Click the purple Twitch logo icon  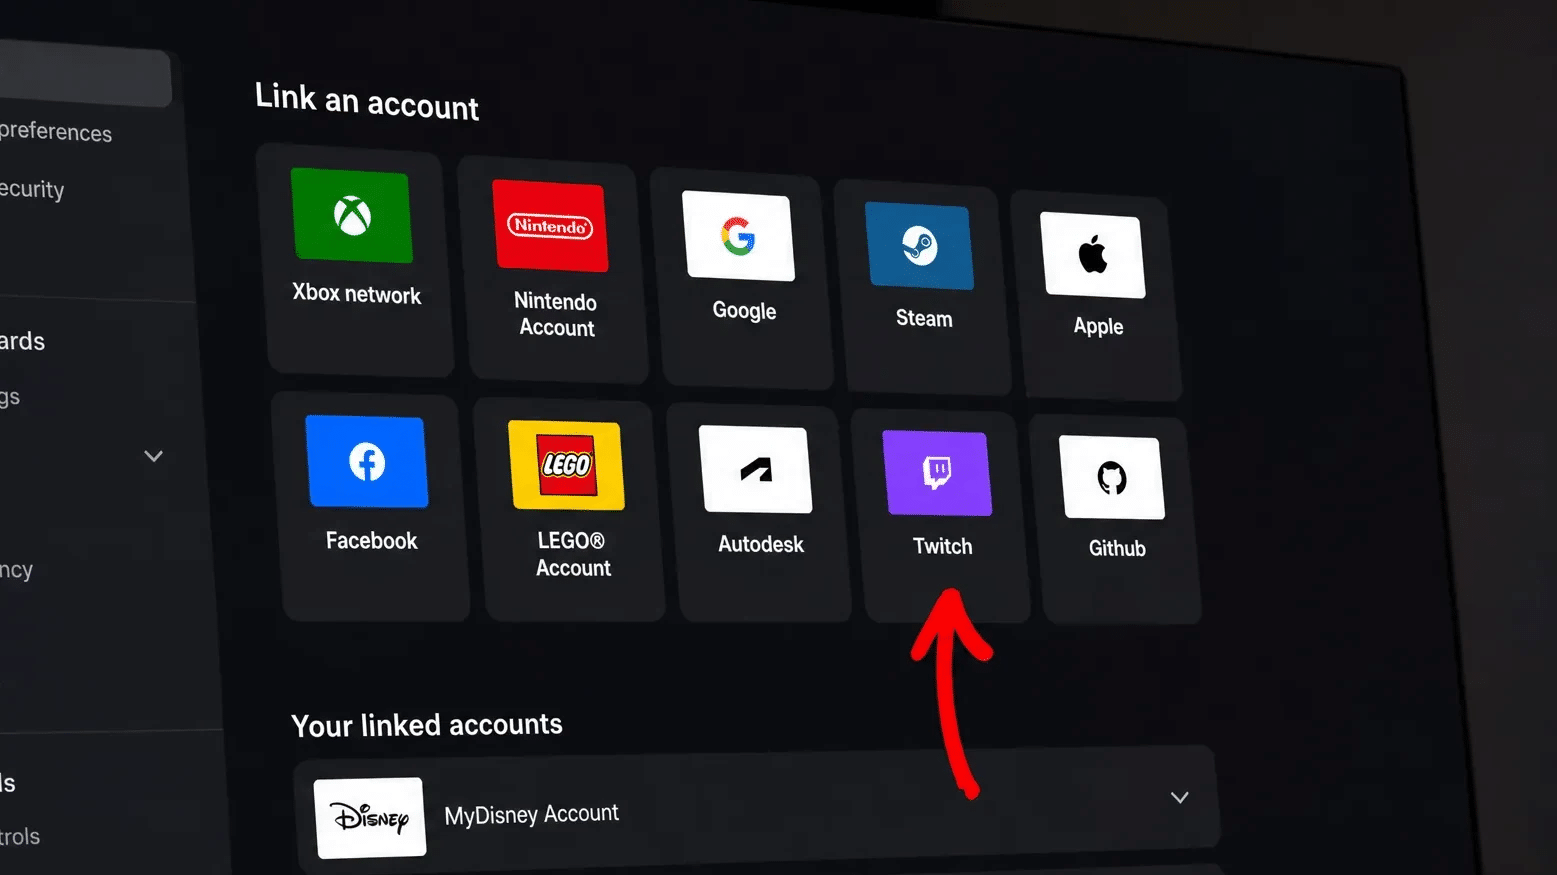(x=937, y=473)
